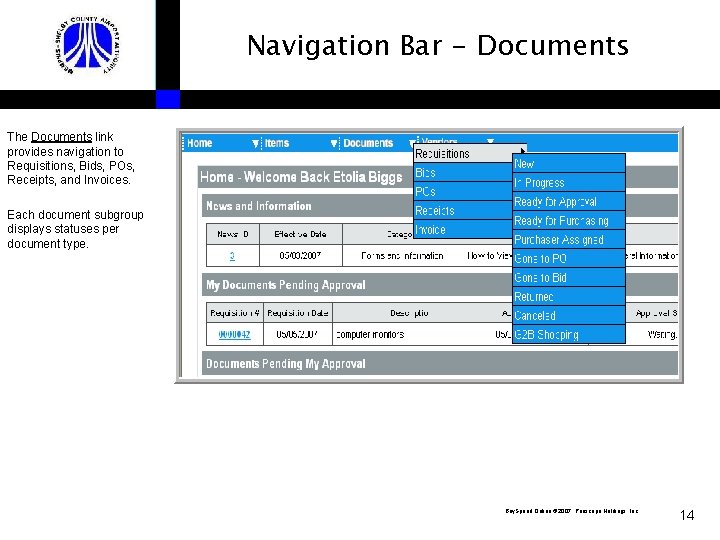Open the Home menu in navigation bar
The image size is (720, 540).
(199, 143)
